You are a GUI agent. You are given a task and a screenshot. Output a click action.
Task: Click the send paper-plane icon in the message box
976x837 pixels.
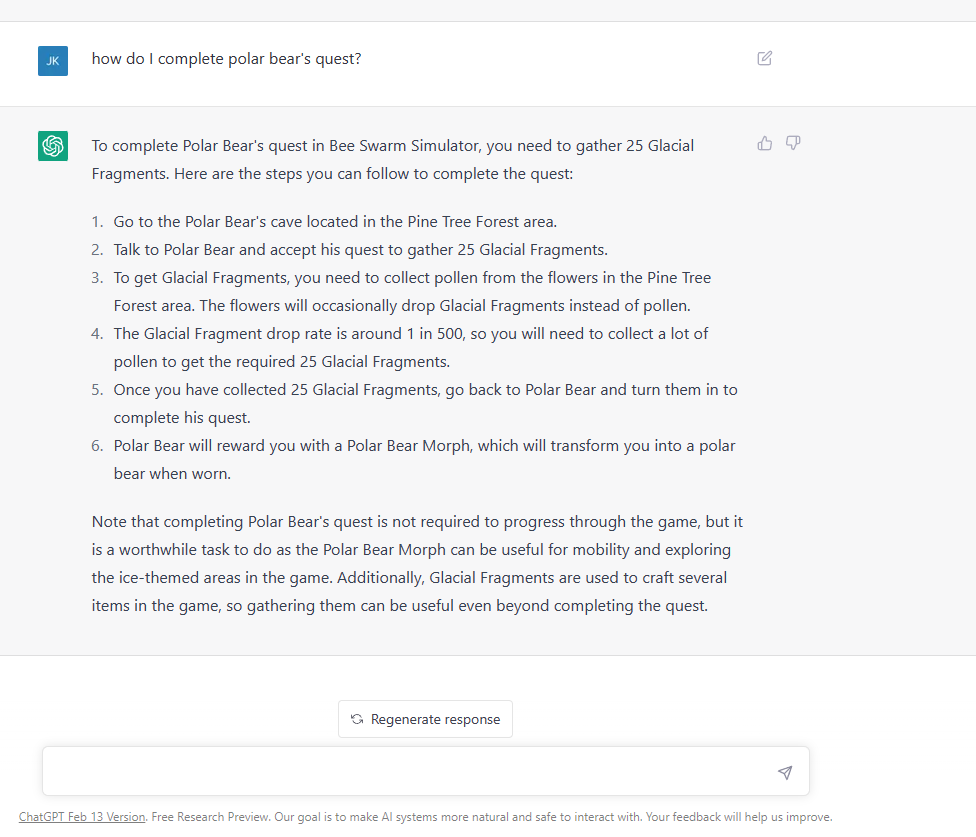coord(785,772)
